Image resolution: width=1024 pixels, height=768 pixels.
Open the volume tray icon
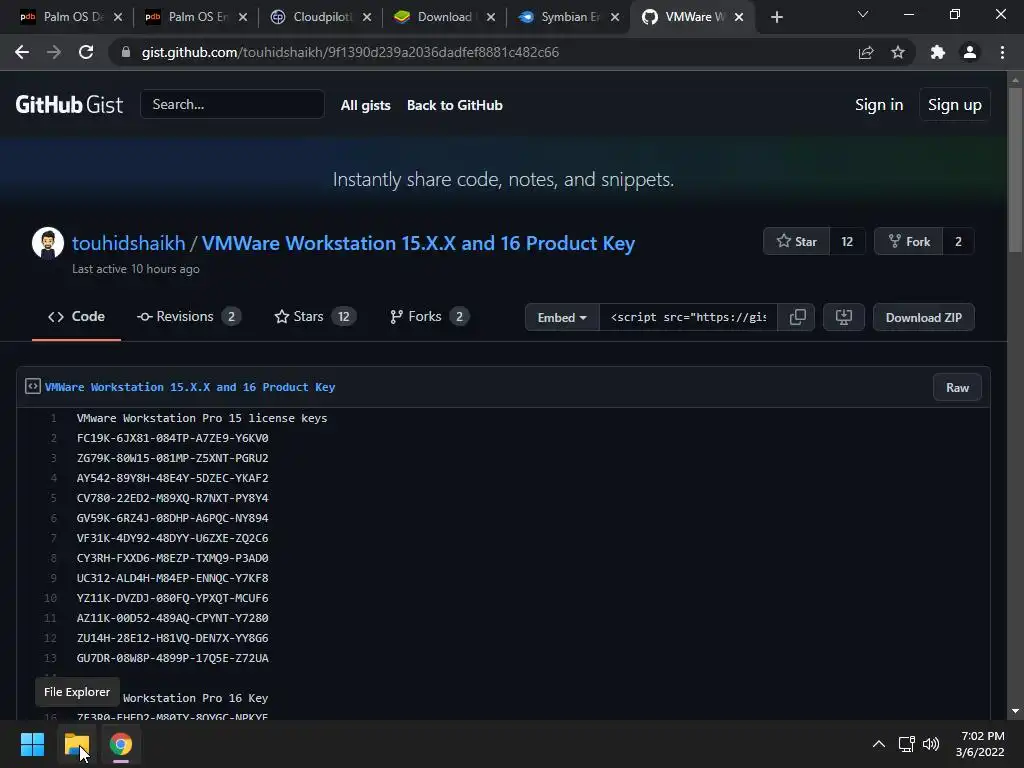pyautogui.click(x=931, y=744)
